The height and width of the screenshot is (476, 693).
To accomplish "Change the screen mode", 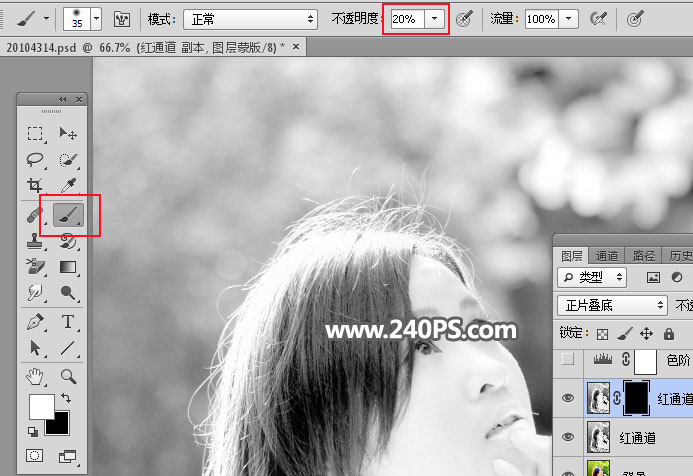I will [x=68, y=456].
